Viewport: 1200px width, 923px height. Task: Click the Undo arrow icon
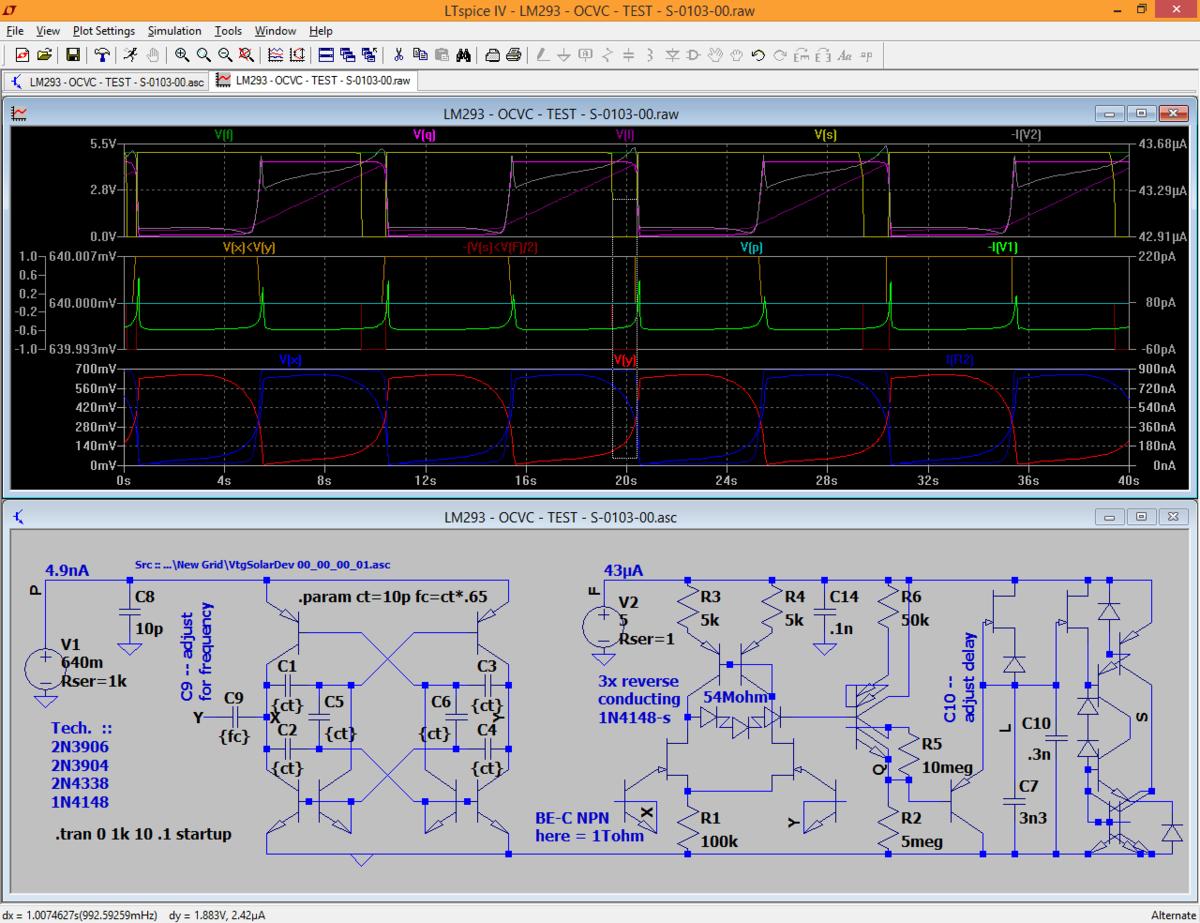tap(758, 55)
